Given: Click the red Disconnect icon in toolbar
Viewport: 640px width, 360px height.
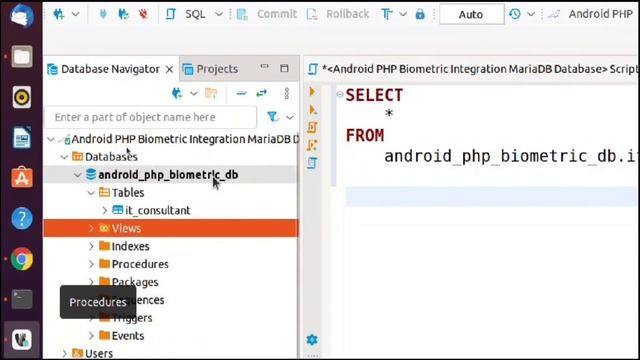Looking at the screenshot, I should click(x=143, y=14).
